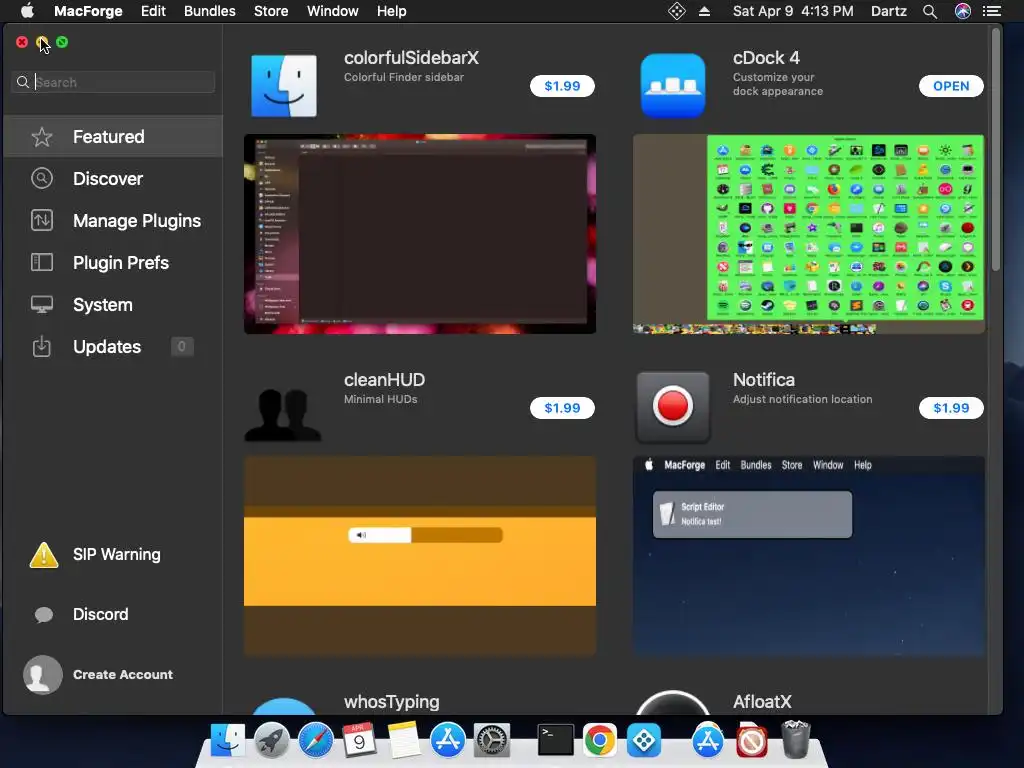Screen dimensions: 1024x768
Task: Click the System monitor icon in sidebar
Action: [42, 304]
